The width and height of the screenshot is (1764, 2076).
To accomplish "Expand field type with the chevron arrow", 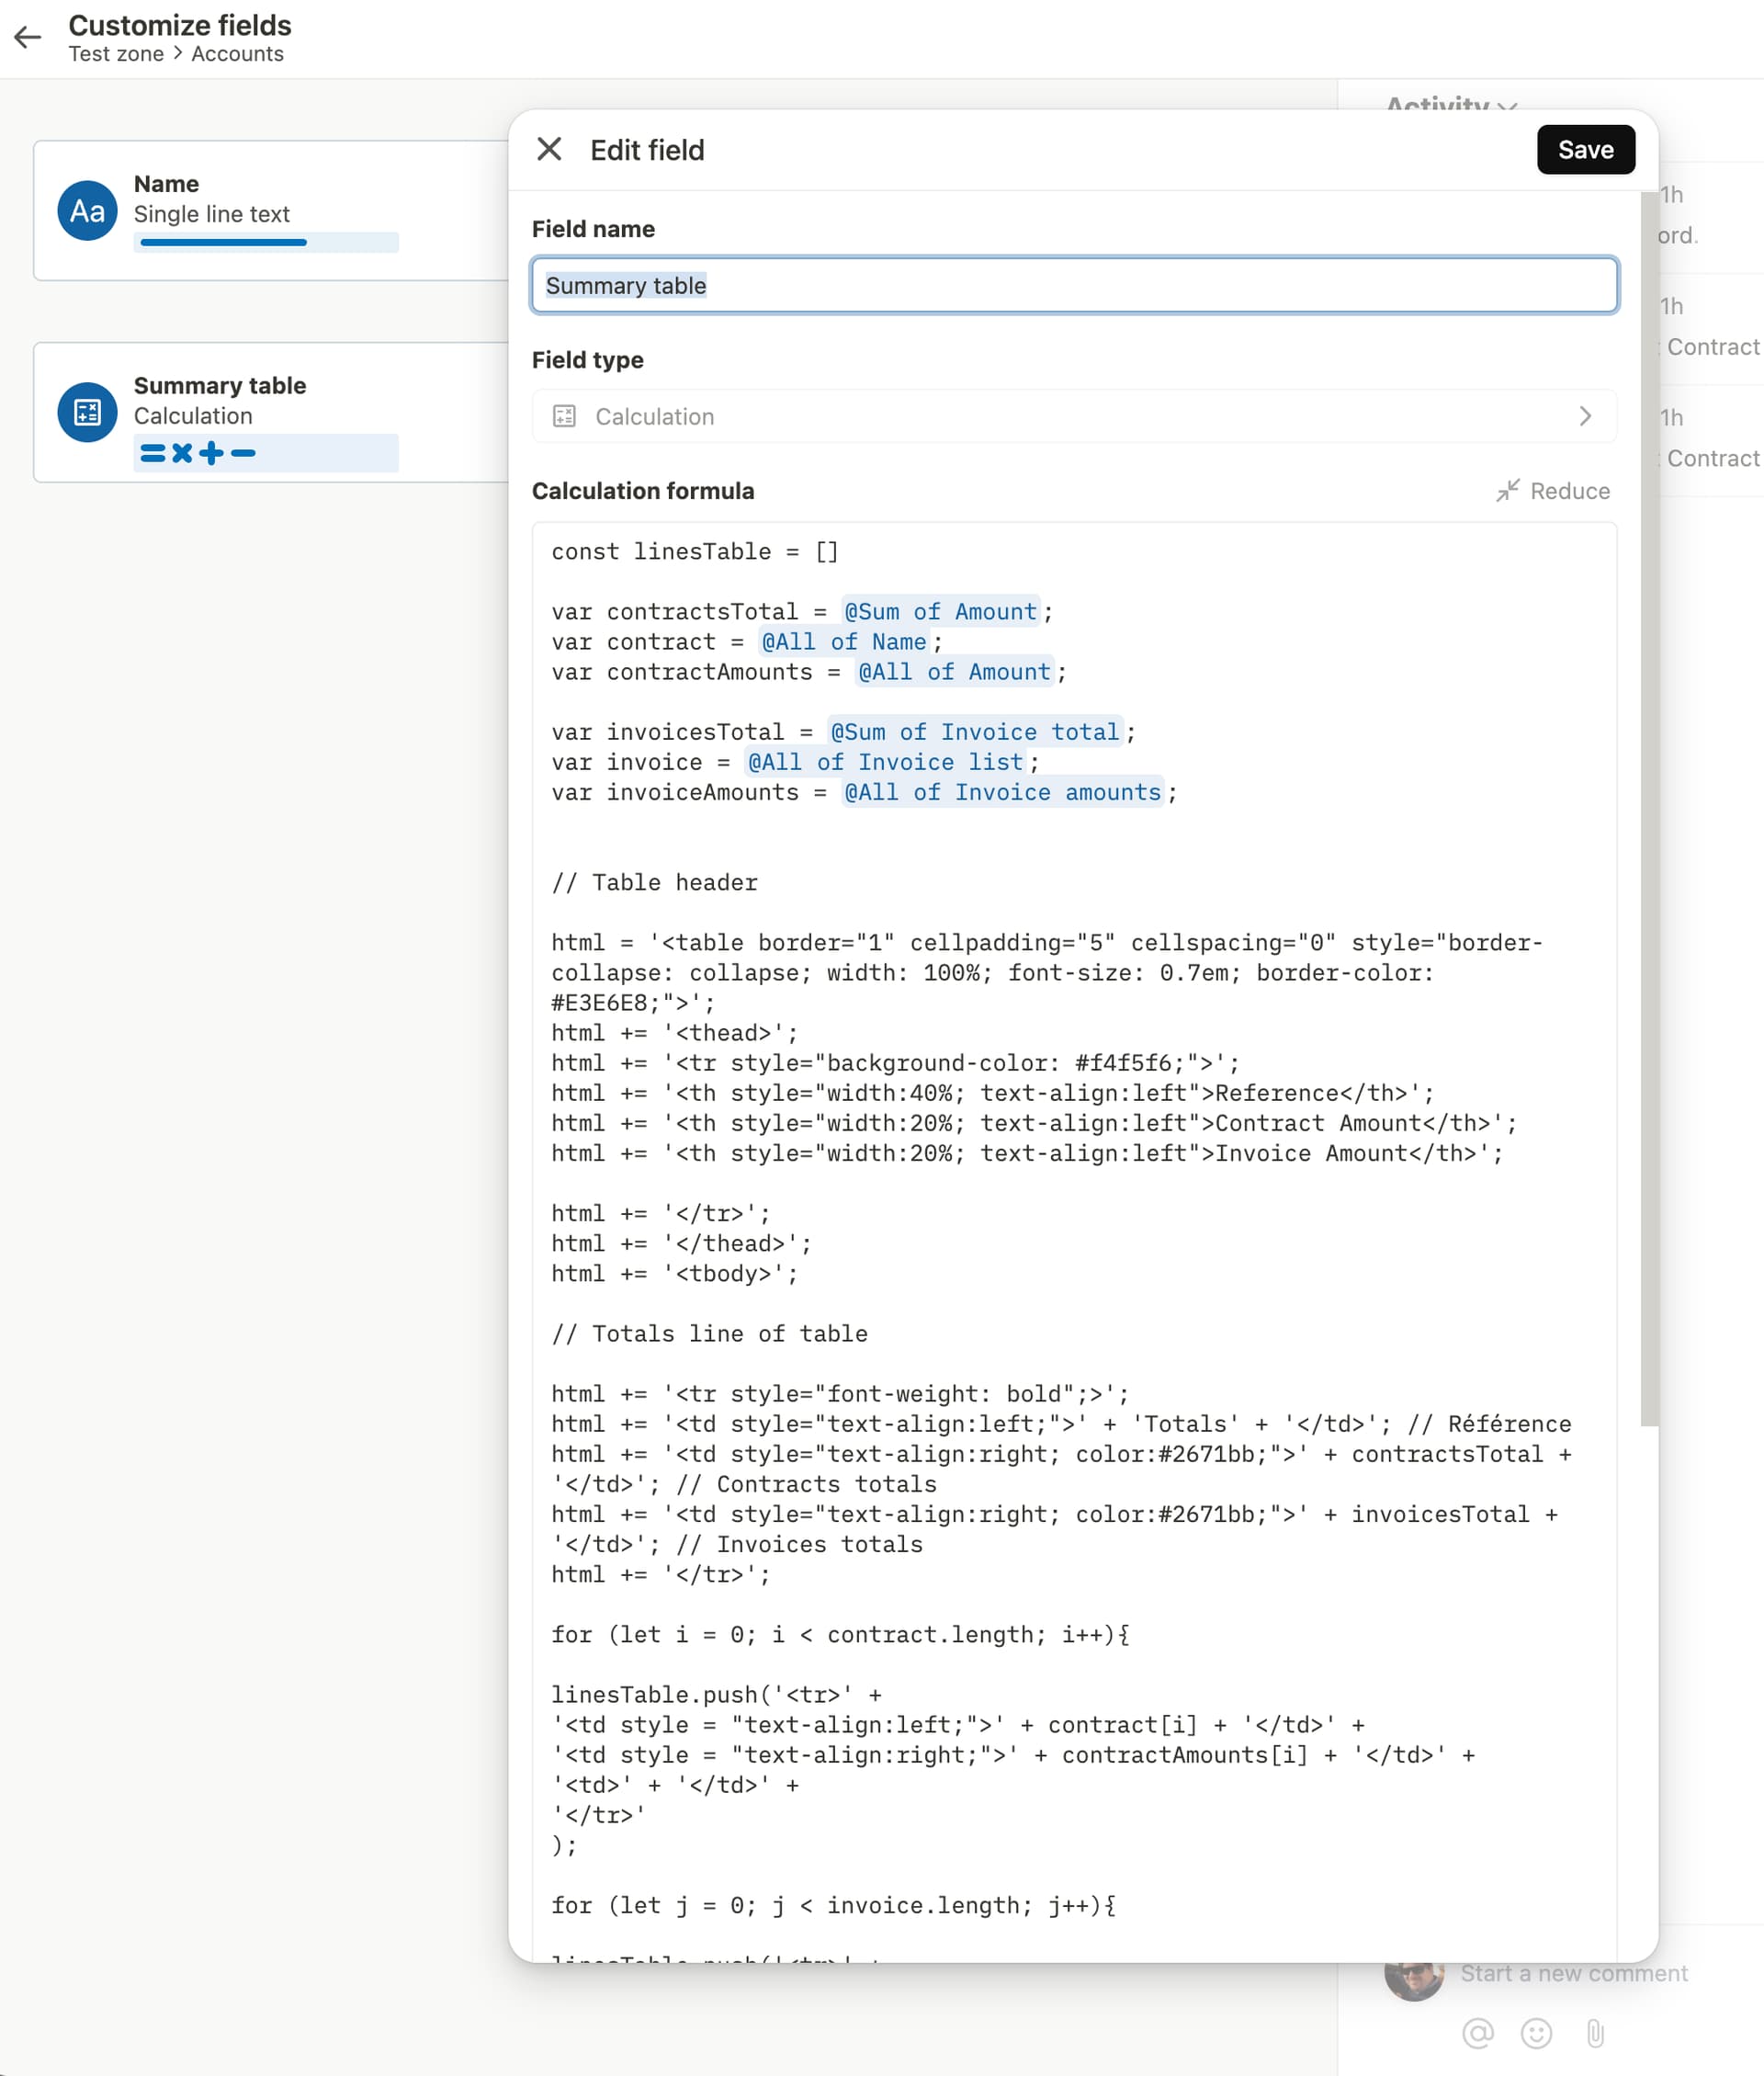I will pyautogui.click(x=1585, y=416).
